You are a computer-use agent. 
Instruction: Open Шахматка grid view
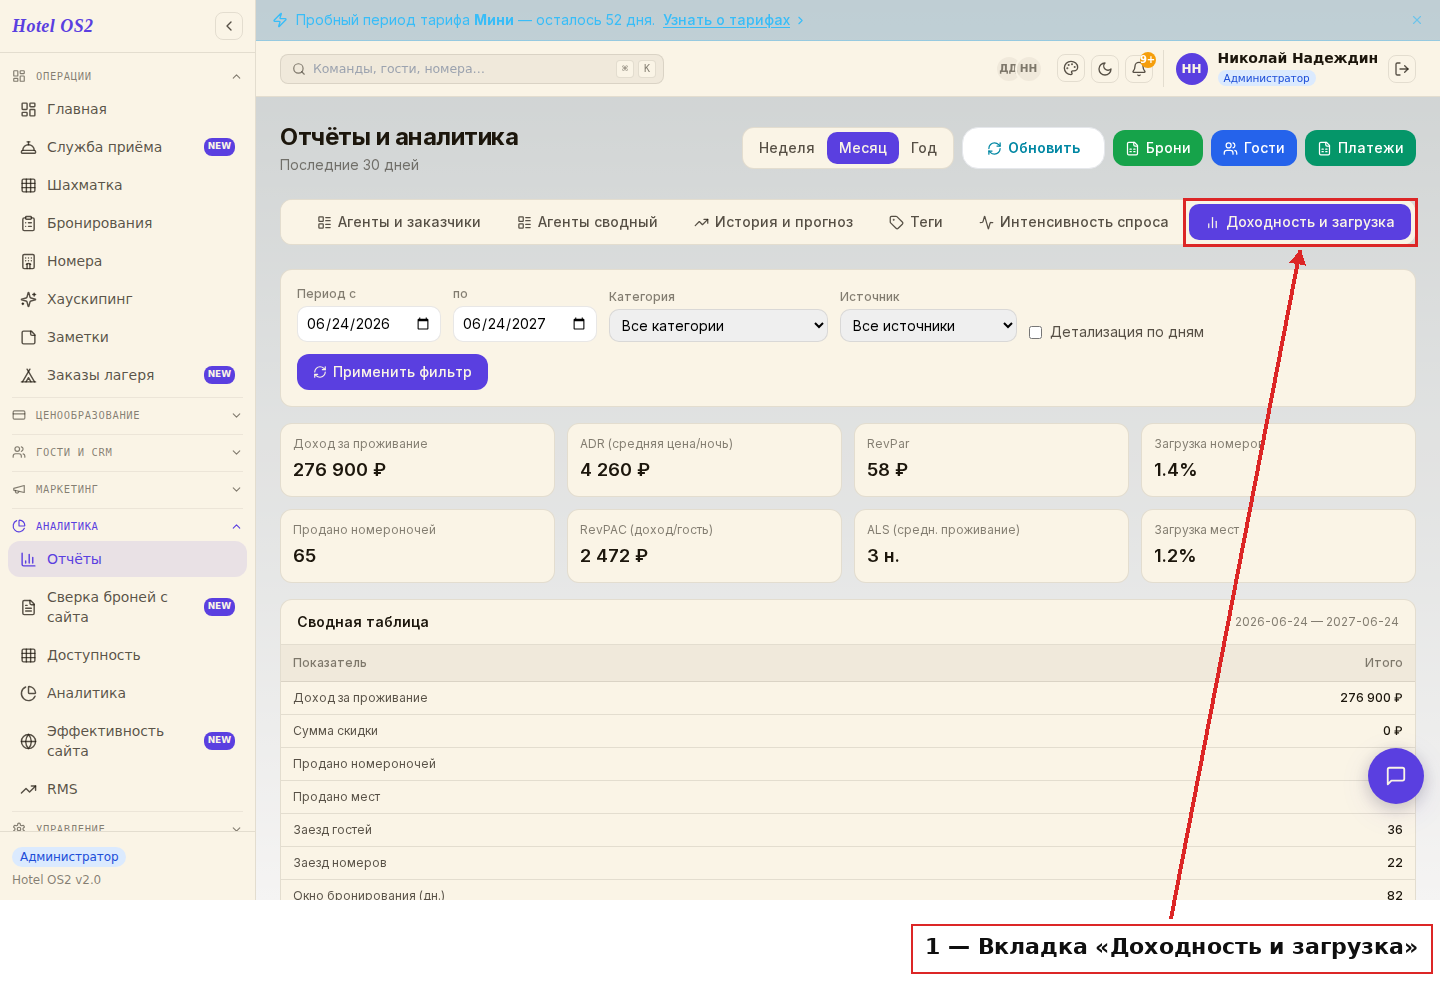[x=127, y=185]
